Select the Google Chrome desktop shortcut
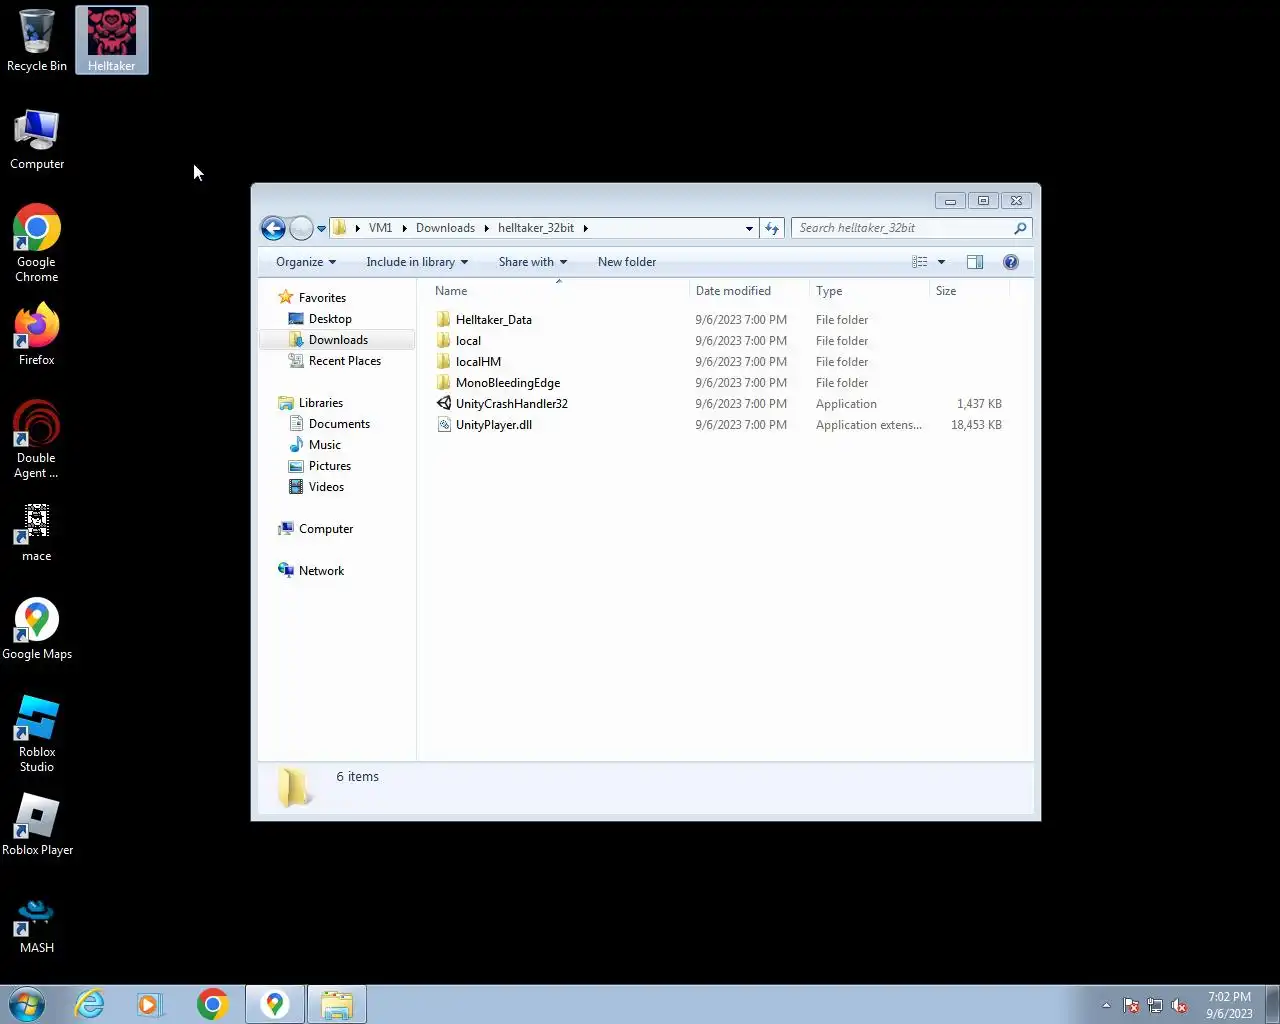Viewport: 1280px width, 1024px height. (x=37, y=244)
